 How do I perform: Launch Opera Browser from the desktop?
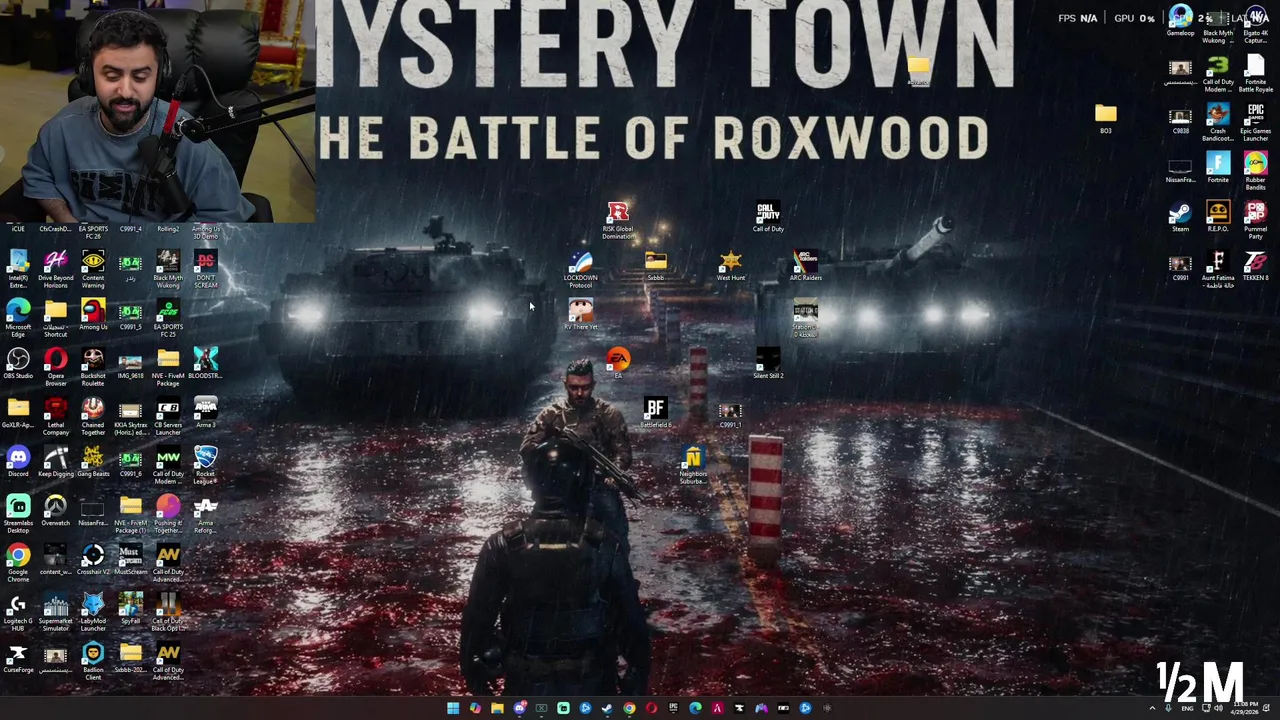[55, 366]
